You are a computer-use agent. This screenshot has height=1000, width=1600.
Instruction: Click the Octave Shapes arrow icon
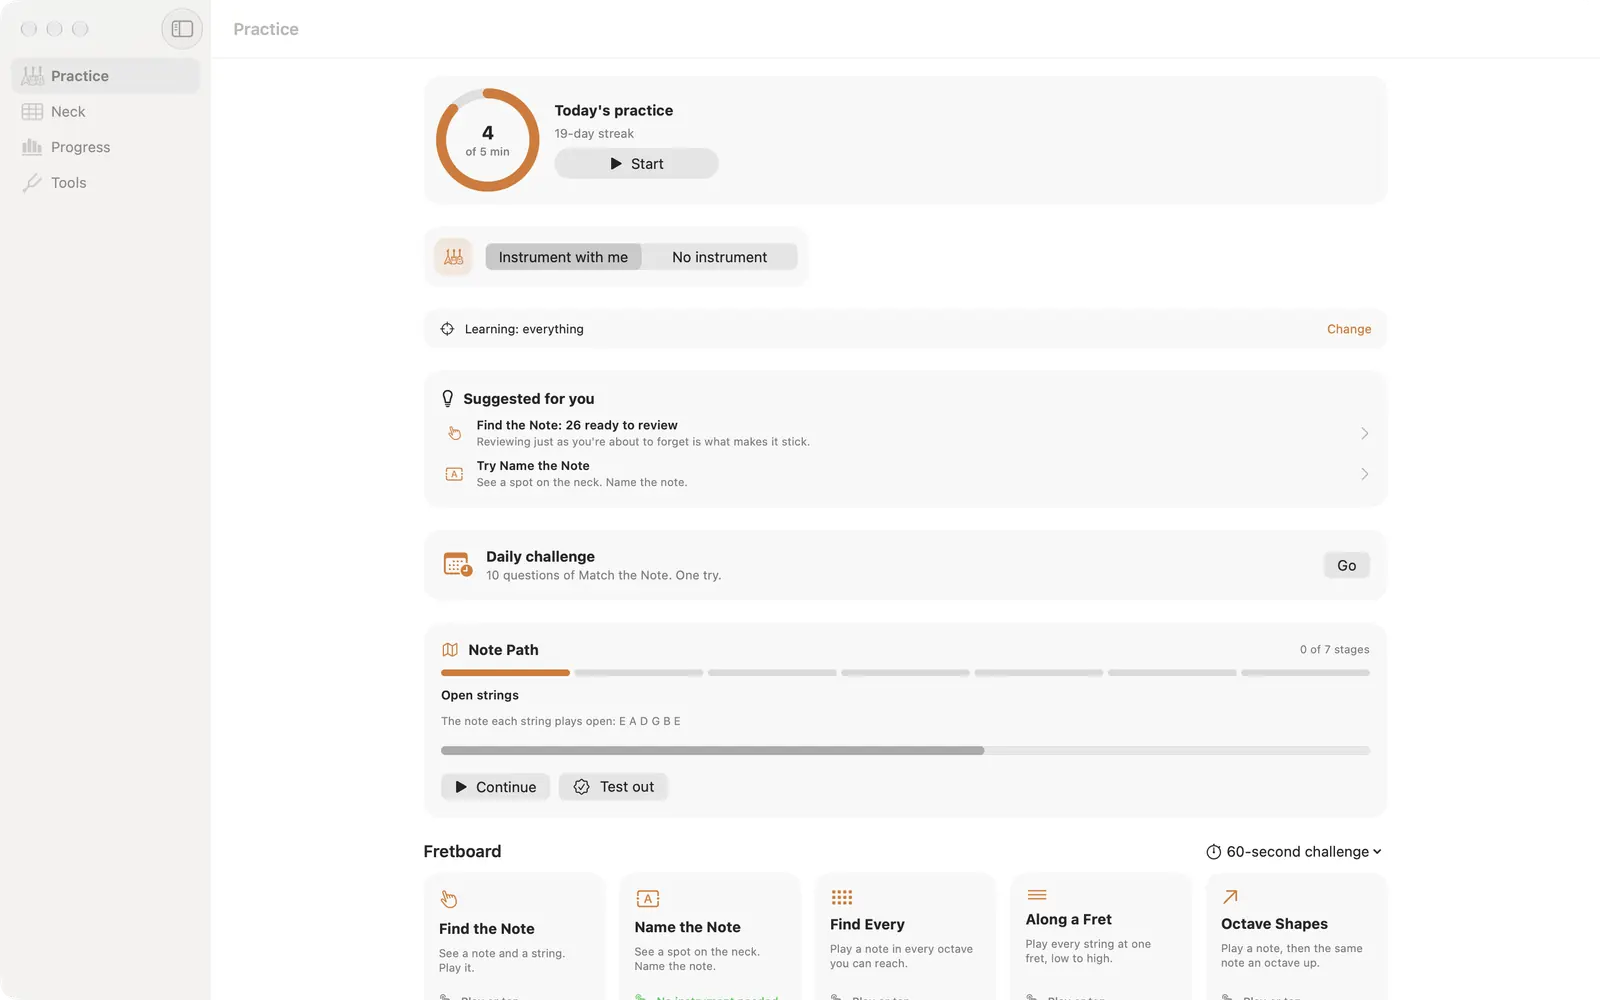point(1231,897)
